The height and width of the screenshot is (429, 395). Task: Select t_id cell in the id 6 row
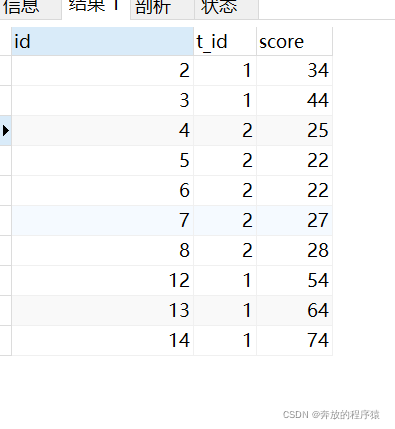click(x=225, y=190)
